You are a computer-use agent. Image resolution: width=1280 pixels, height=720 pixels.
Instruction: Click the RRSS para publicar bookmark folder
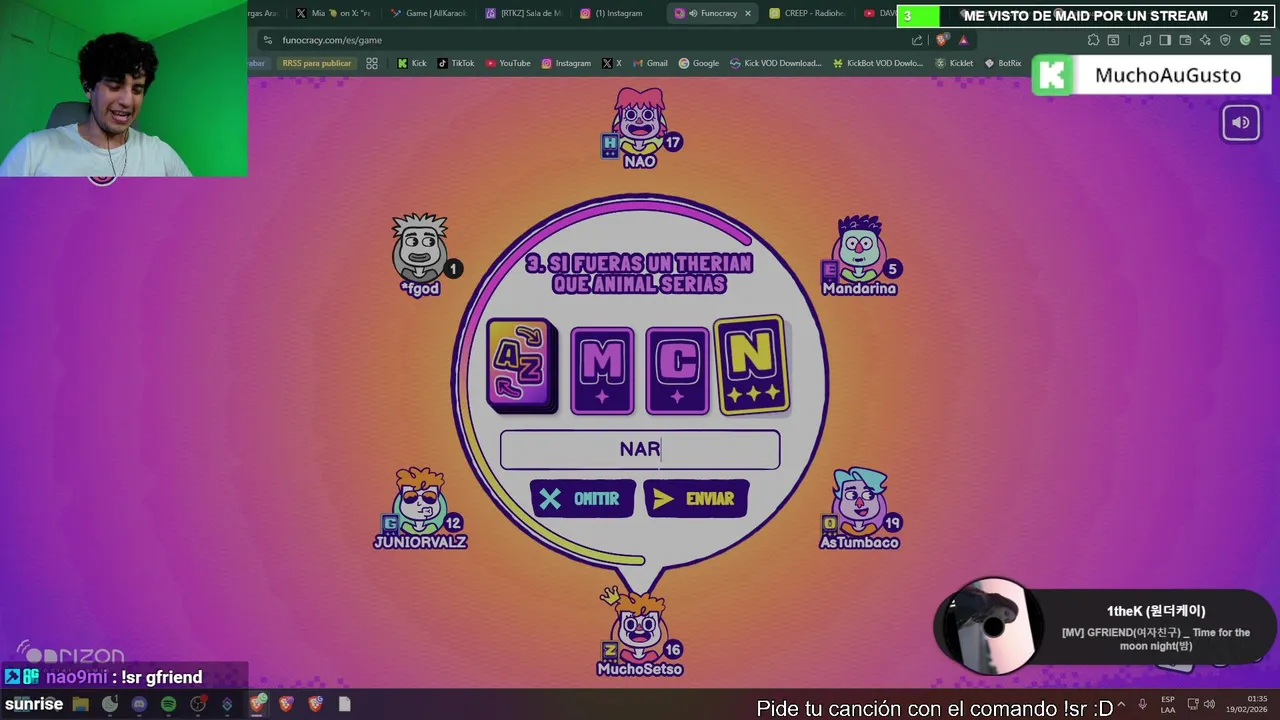tap(316, 63)
